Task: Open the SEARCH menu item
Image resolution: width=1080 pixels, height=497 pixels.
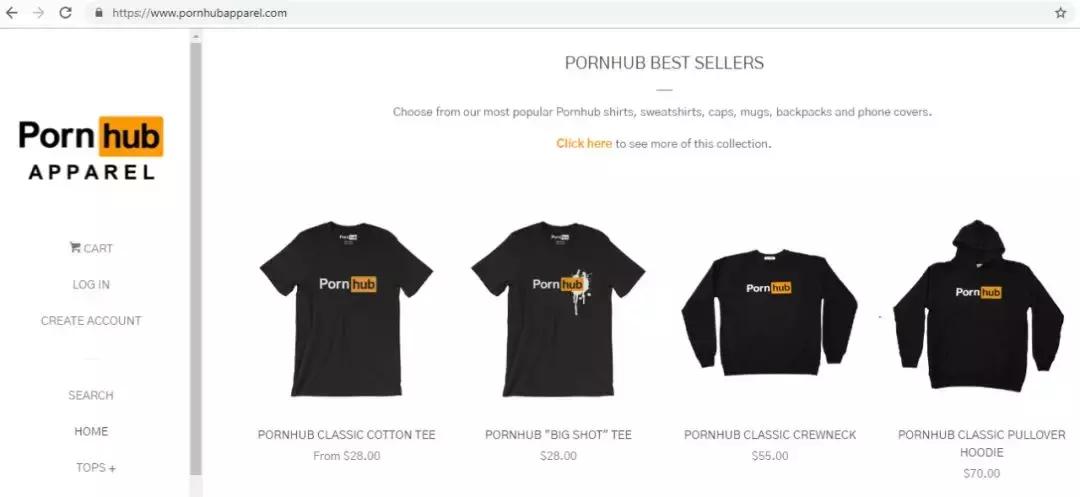Action: 91,395
